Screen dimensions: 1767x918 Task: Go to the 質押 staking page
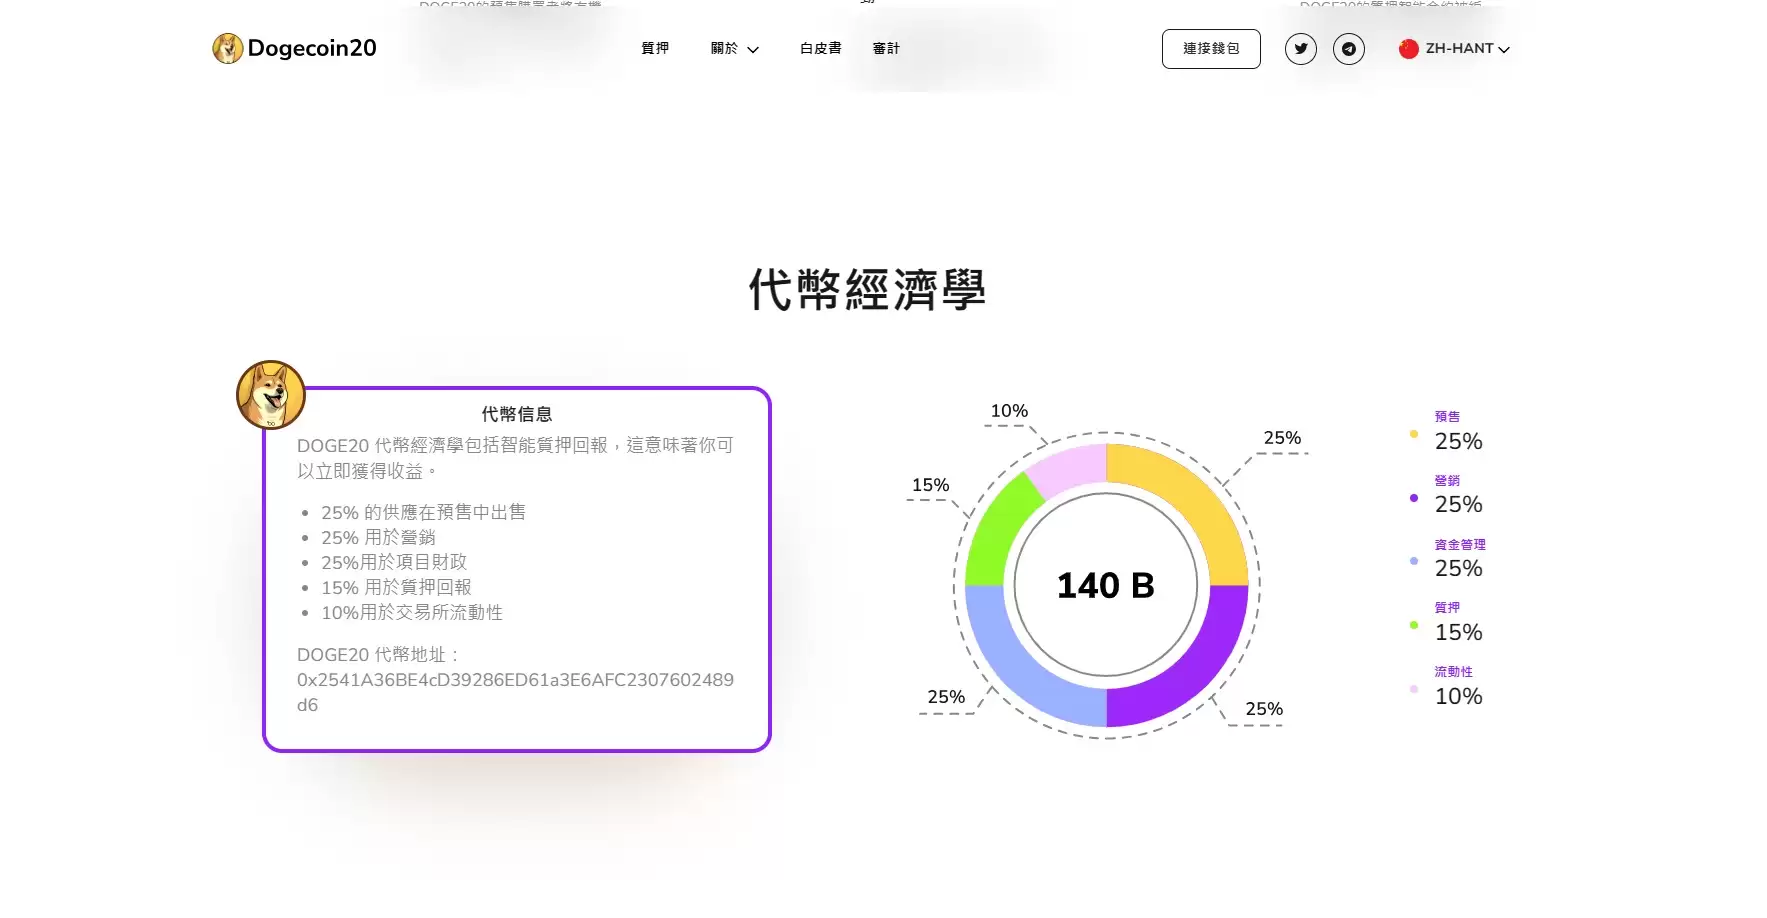[655, 49]
